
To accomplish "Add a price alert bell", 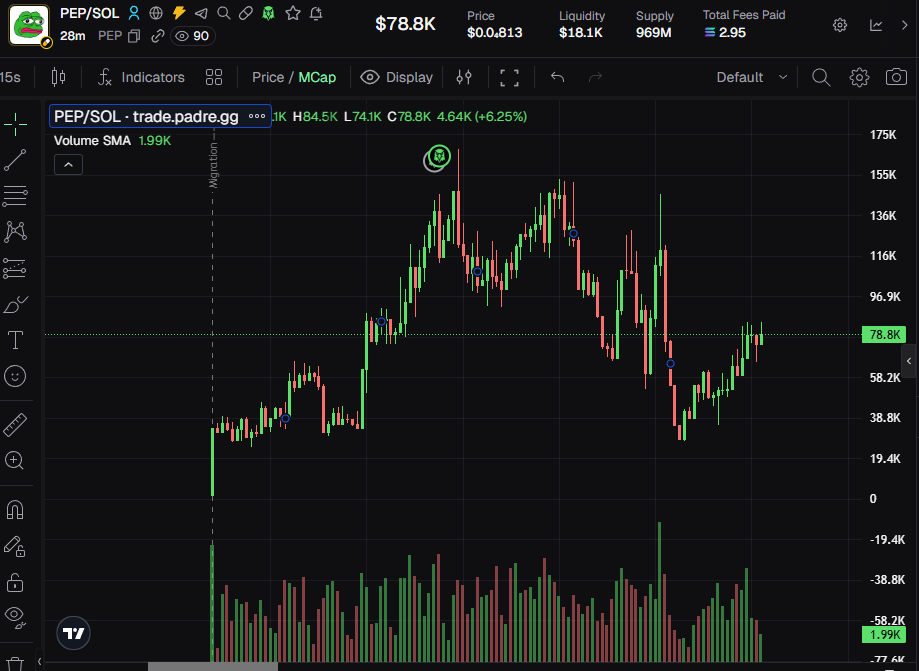I will pos(316,13).
